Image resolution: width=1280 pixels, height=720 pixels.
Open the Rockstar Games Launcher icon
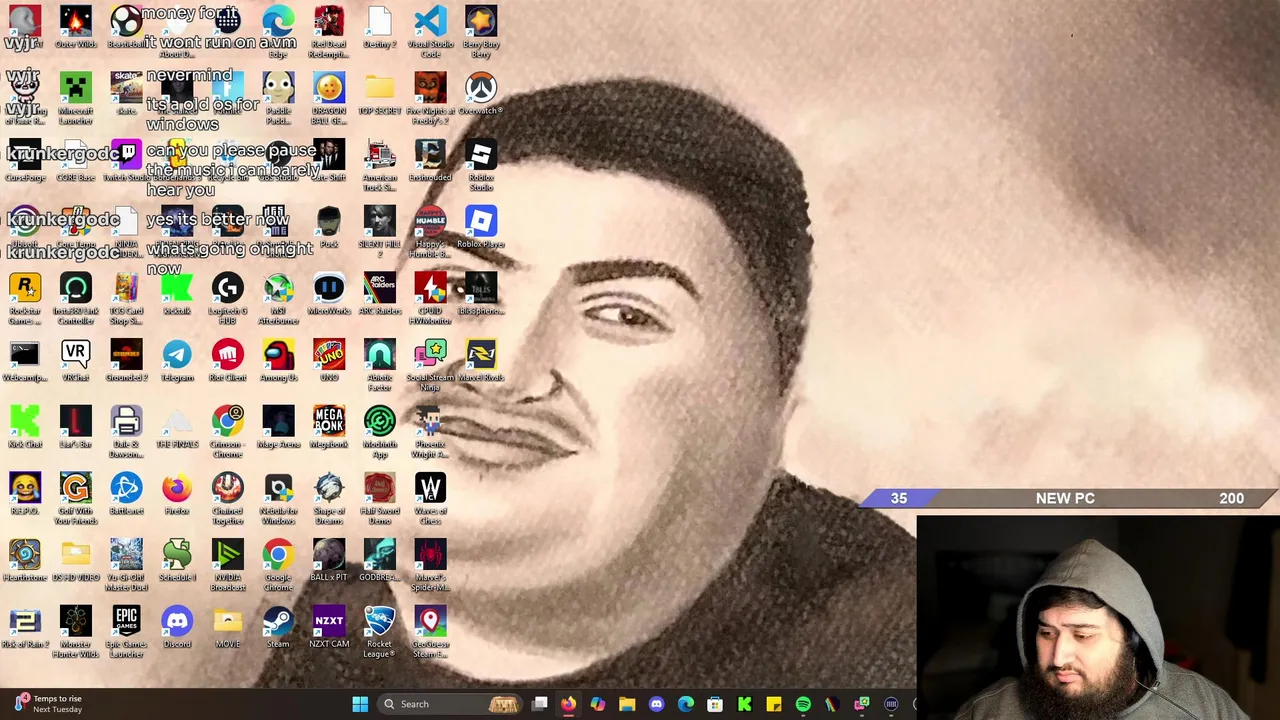point(25,298)
